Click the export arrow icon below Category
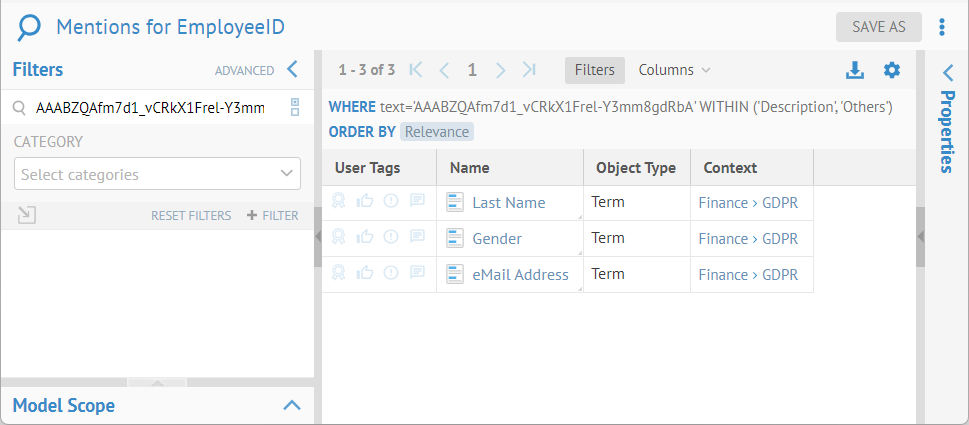Image resolution: width=969 pixels, height=425 pixels. [27, 215]
